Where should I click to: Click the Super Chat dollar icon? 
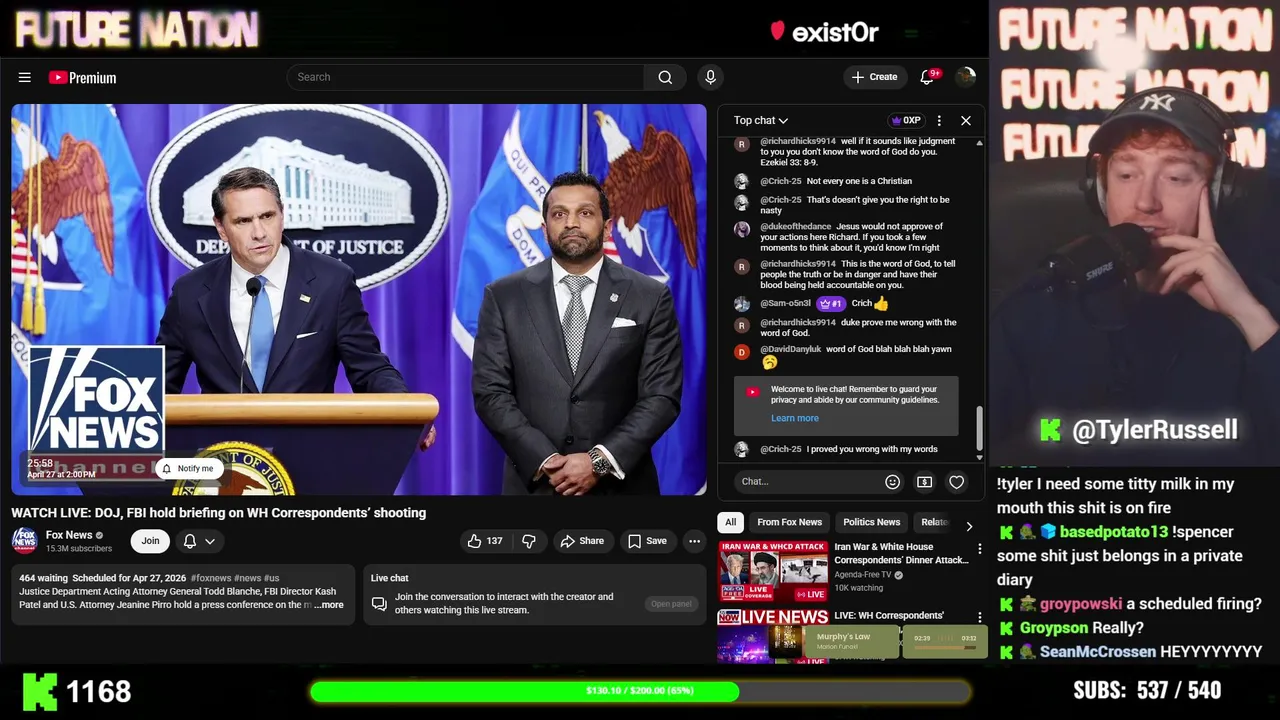pos(924,482)
